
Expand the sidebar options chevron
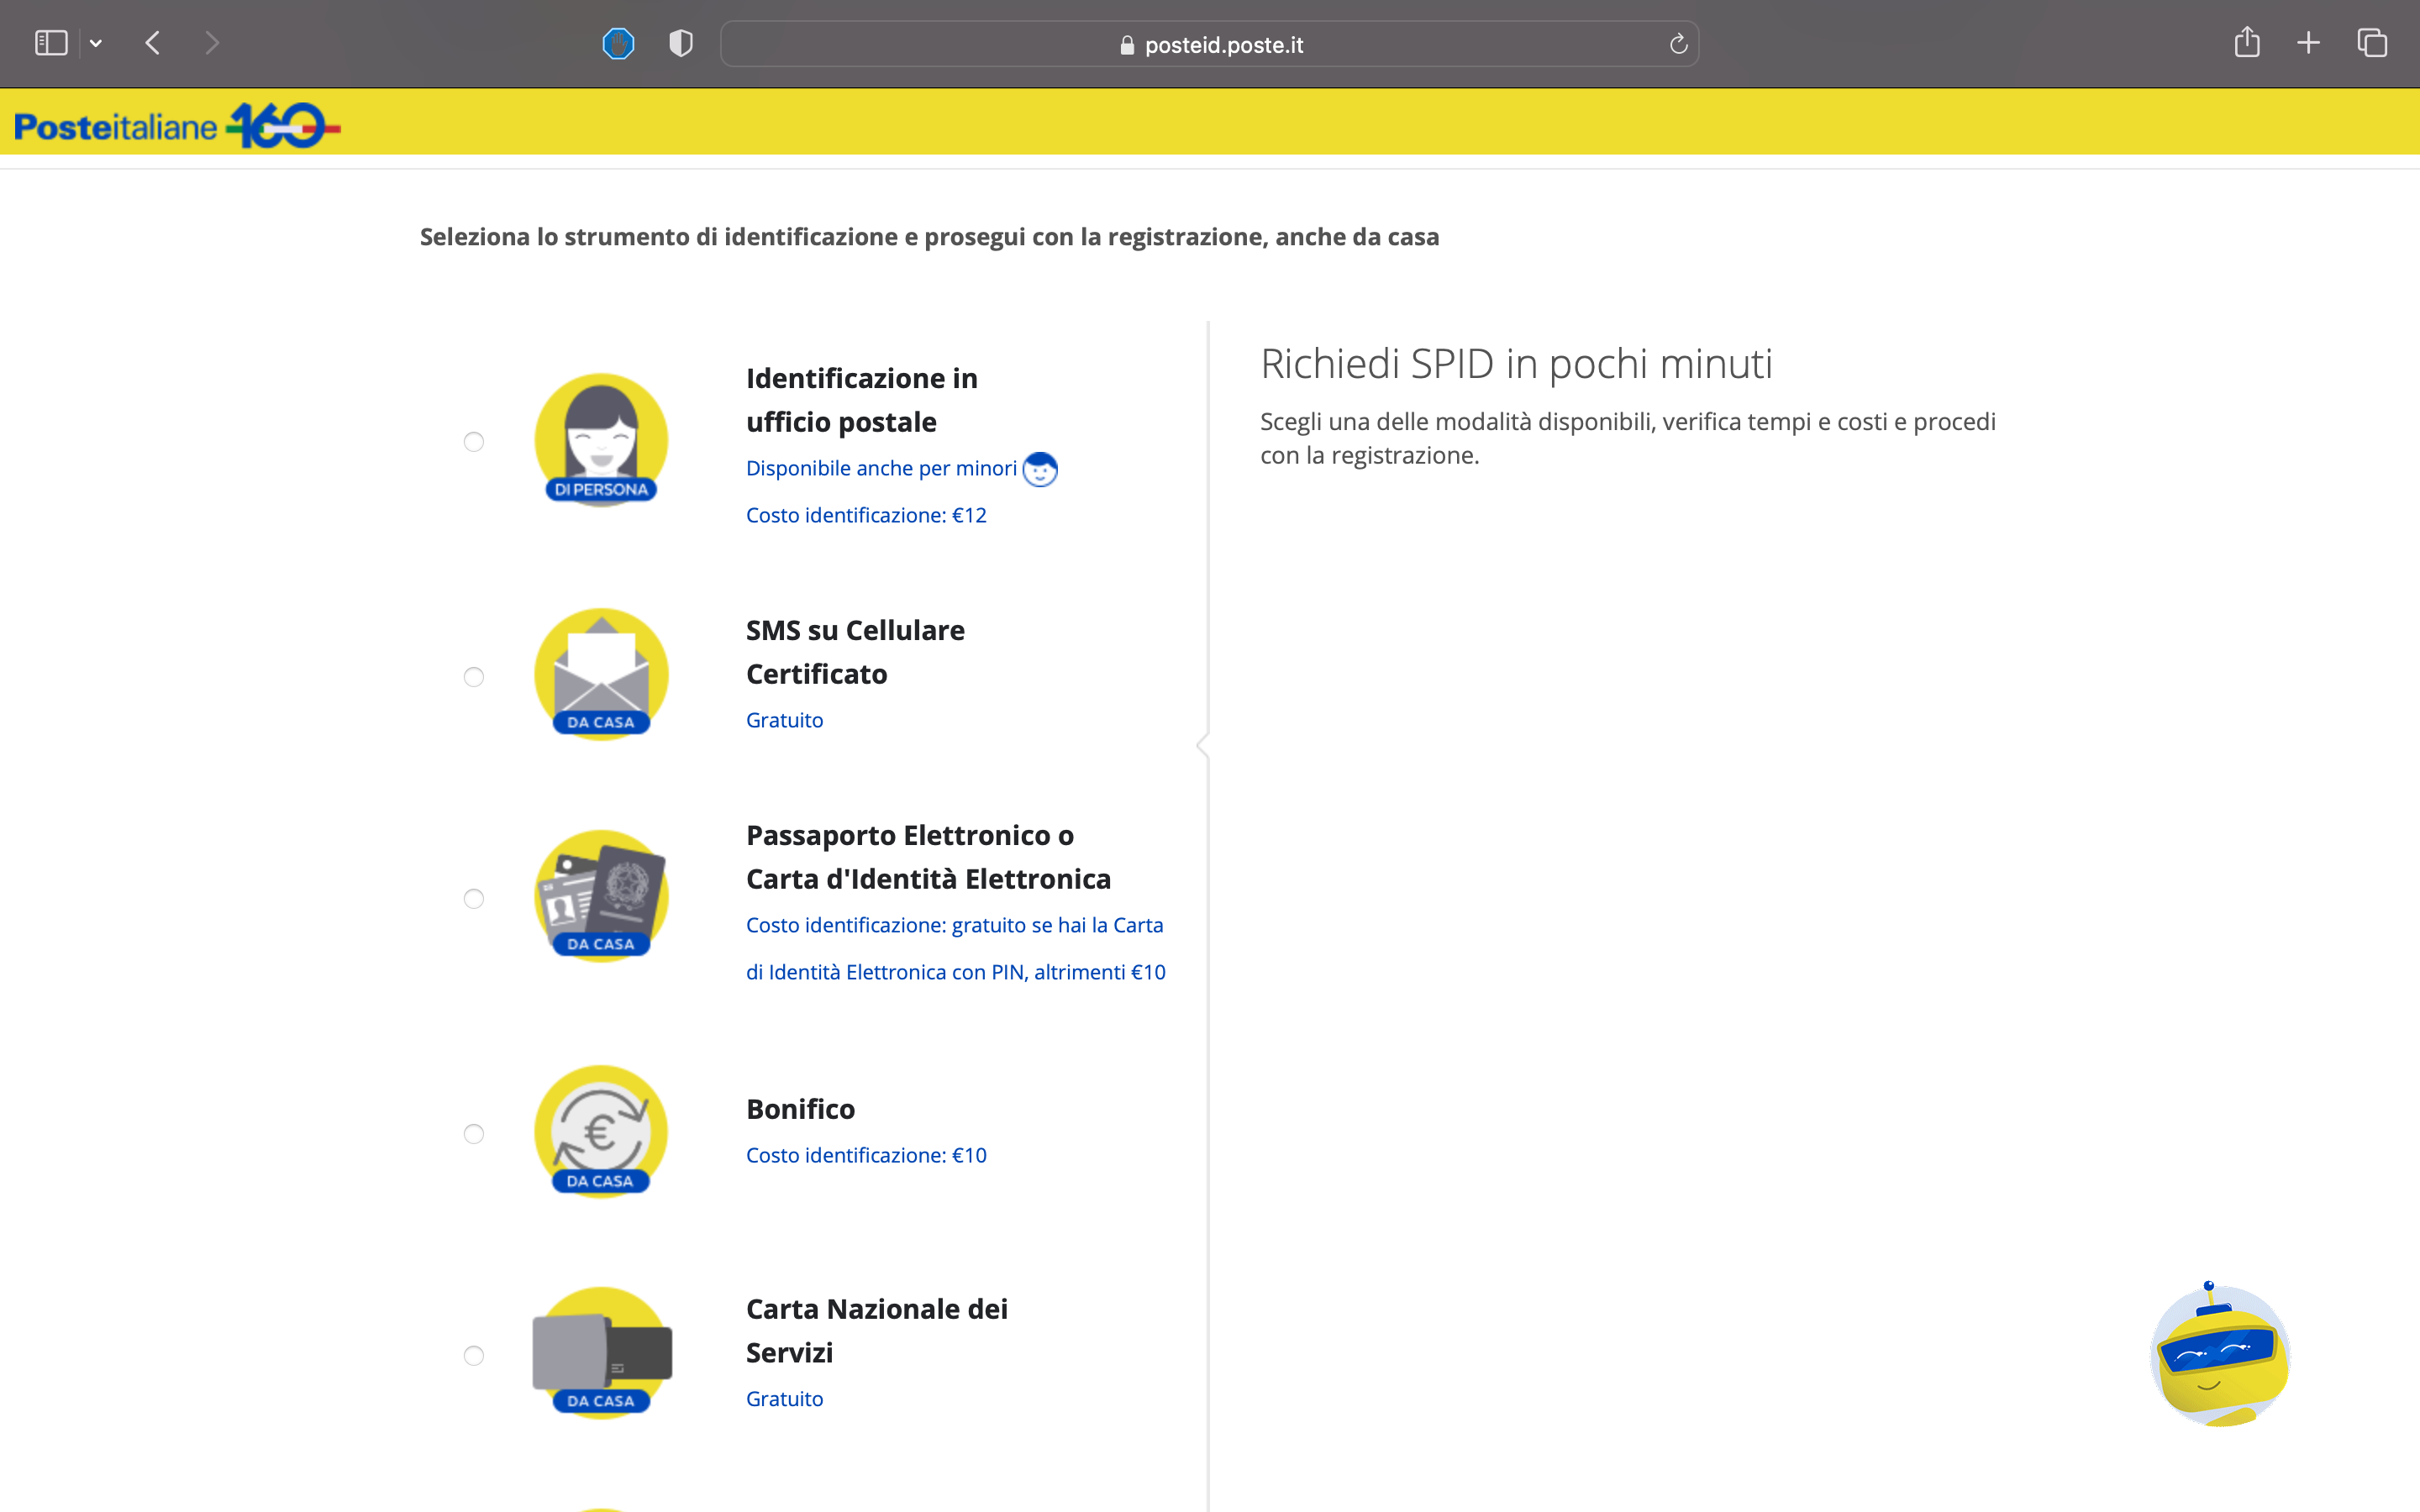click(96, 43)
